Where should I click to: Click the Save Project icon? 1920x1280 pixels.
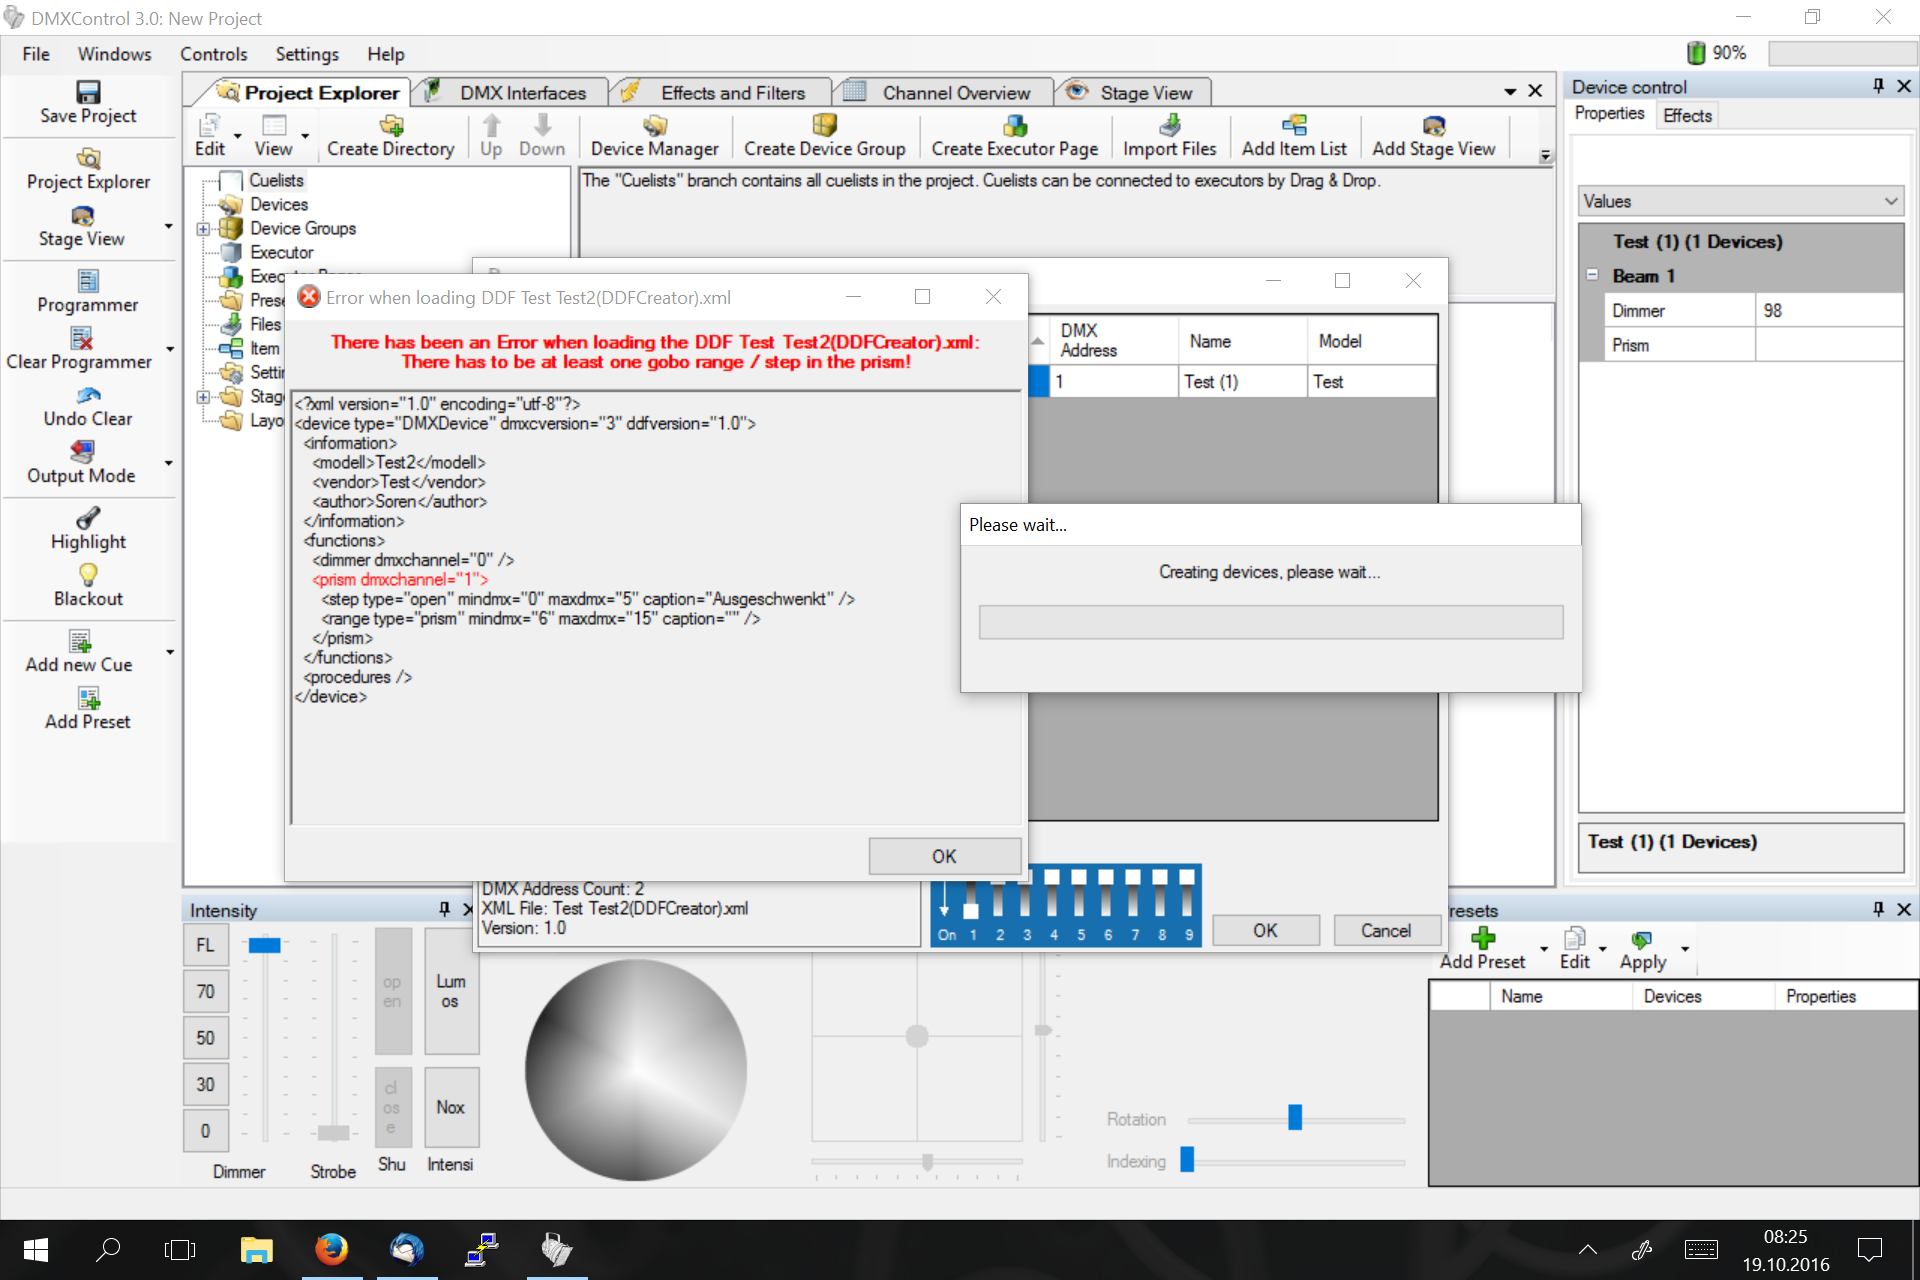coord(88,93)
